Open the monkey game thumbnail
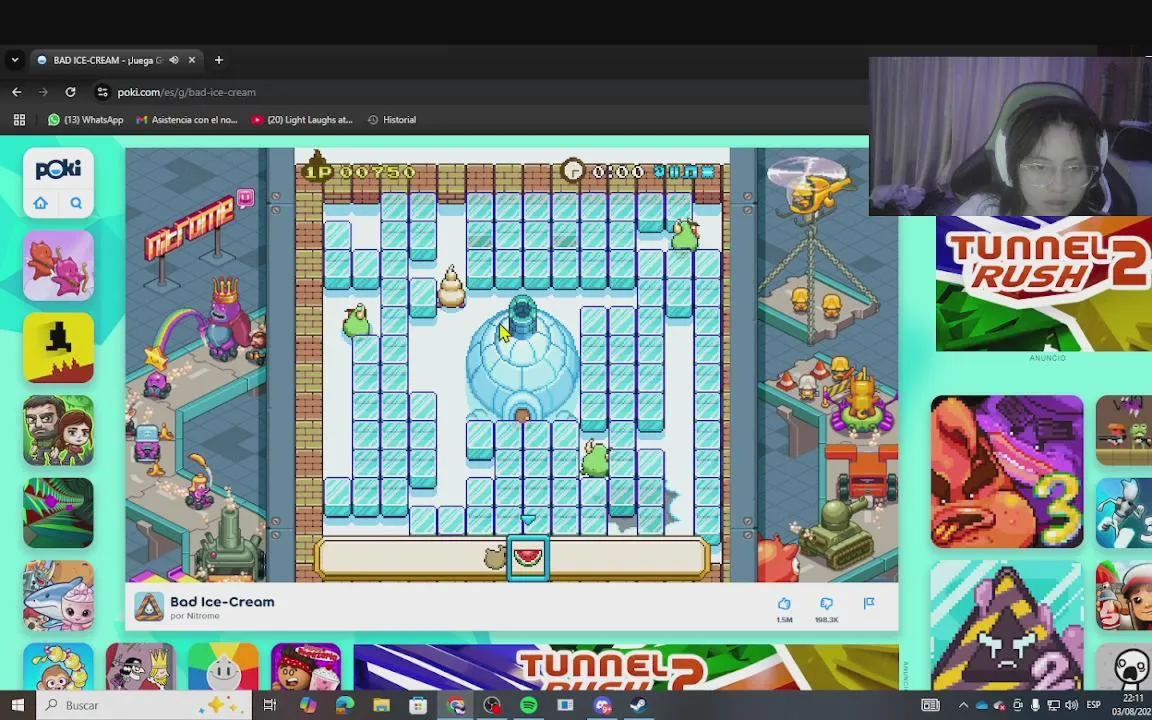The width and height of the screenshot is (1152, 720). pos(58,666)
